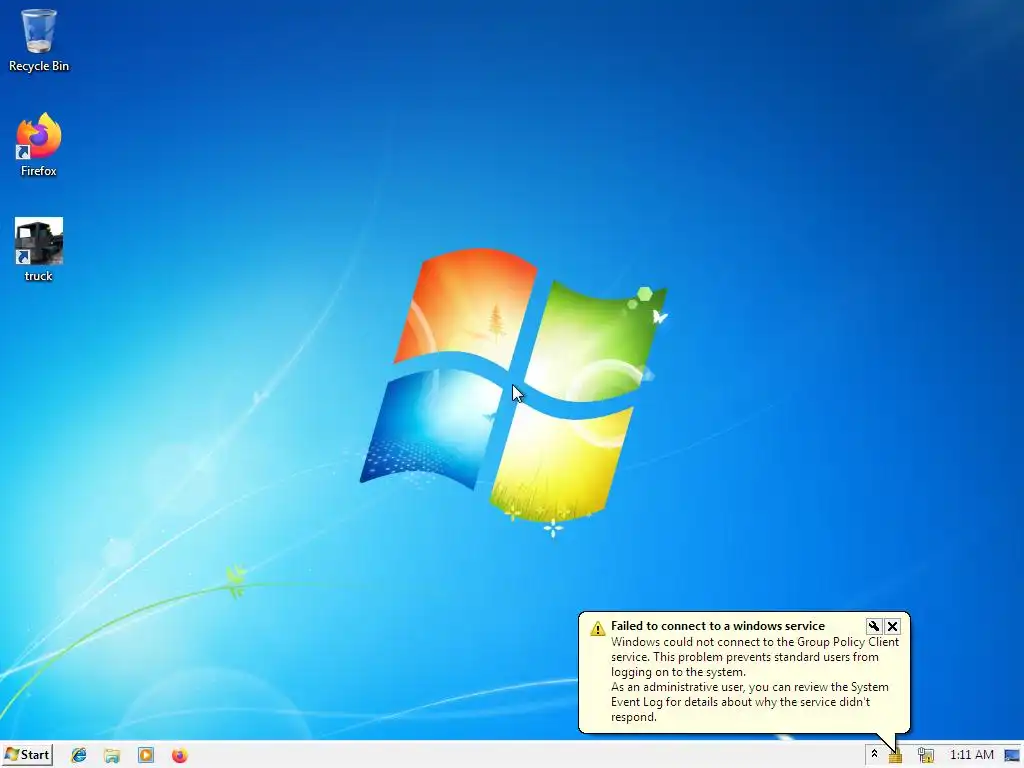Click the Show desktop button
The height and width of the screenshot is (768, 1024).
click(1013, 755)
